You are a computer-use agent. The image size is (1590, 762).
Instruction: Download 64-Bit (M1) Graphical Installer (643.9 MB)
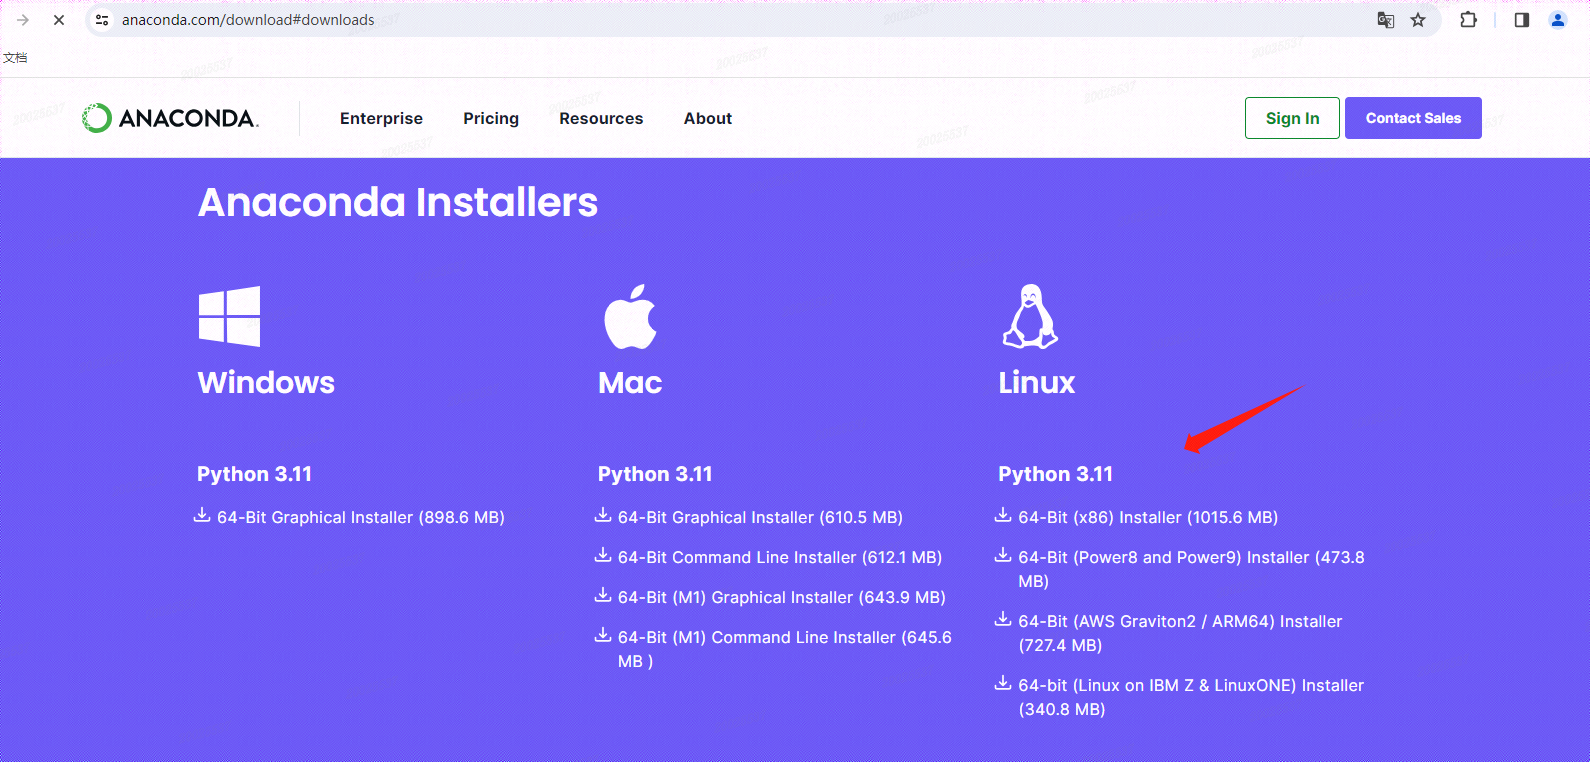[x=782, y=597]
